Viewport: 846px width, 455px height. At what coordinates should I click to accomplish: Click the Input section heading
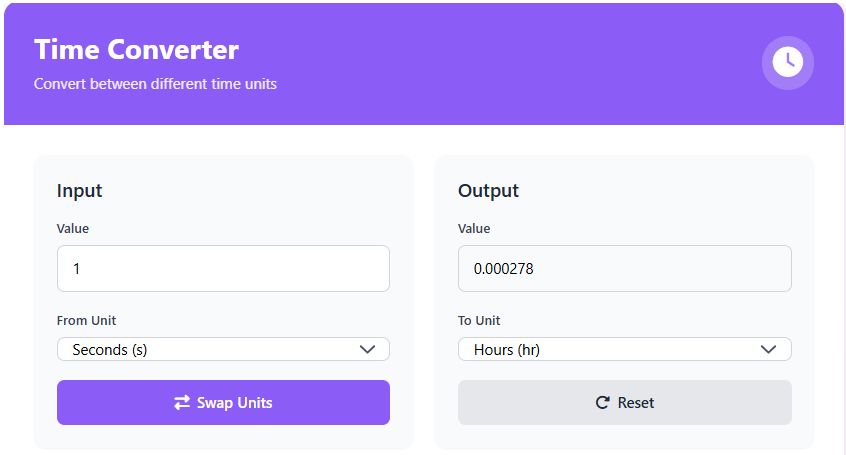[x=80, y=191]
